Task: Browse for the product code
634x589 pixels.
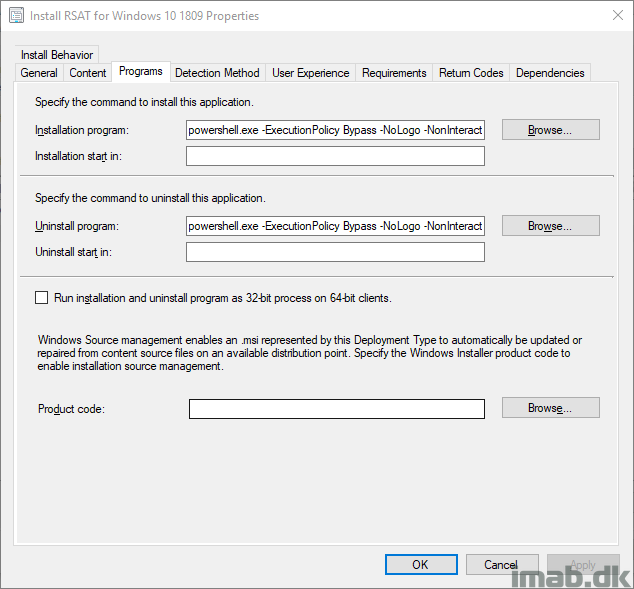Action: 551,408
